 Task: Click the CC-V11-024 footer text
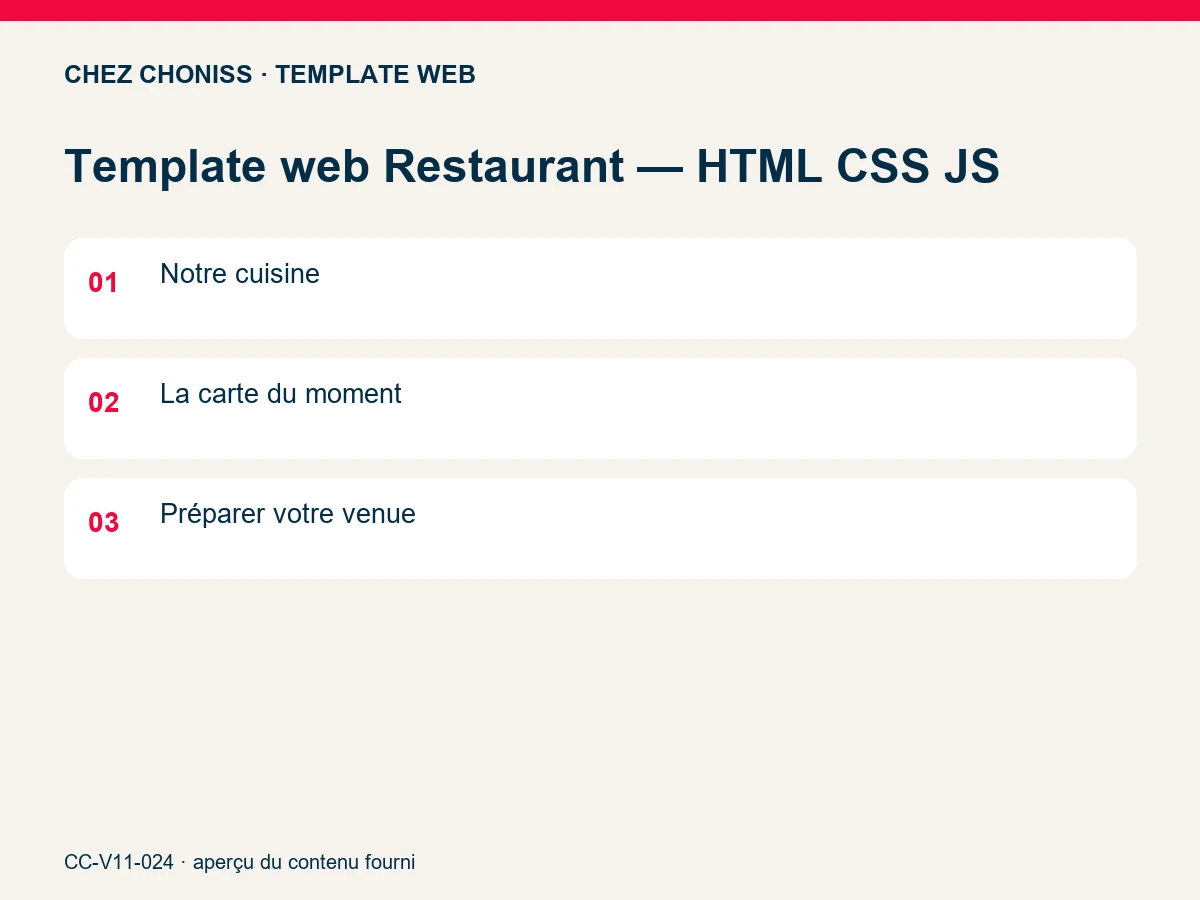[x=239, y=862]
